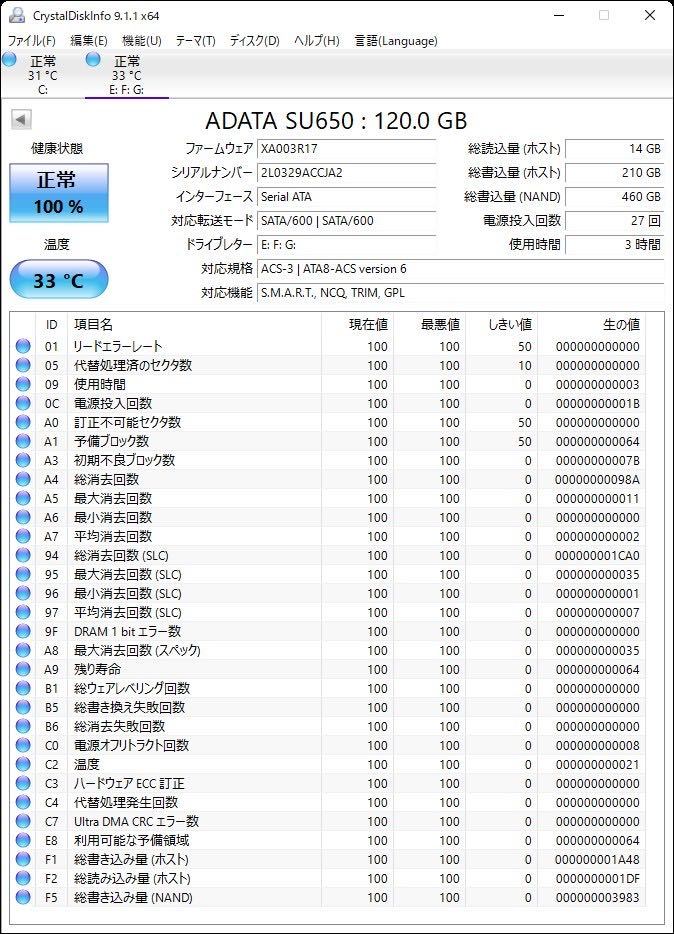Viewport: 674px width, 934px height.
Task: Click the features field S.M.A.R.T., NCQ, TRIM, GPL
Action: pos(461,292)
